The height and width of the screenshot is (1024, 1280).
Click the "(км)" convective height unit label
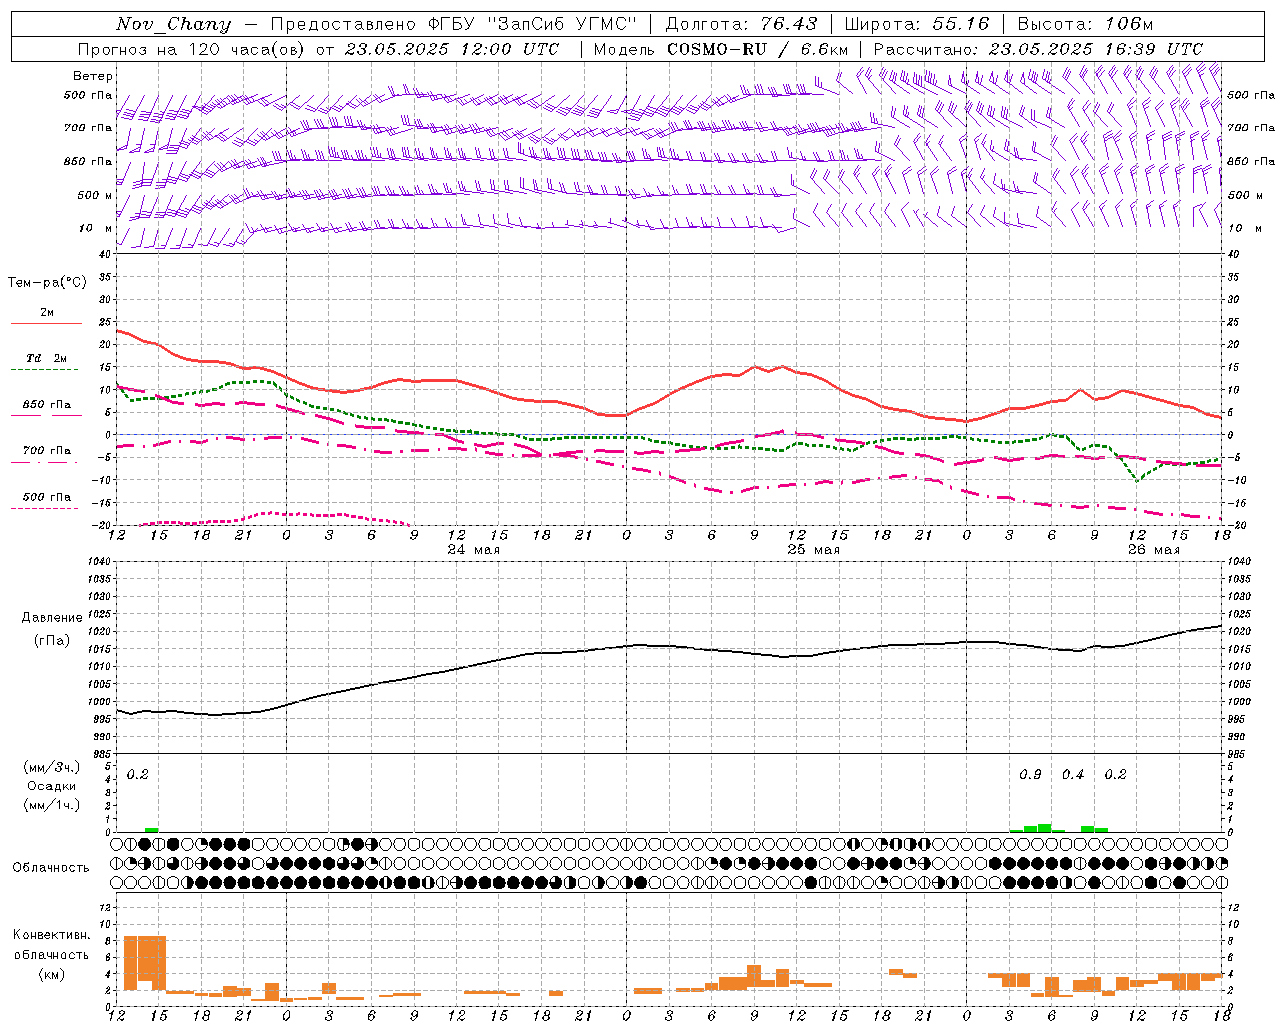click(52, 974)
